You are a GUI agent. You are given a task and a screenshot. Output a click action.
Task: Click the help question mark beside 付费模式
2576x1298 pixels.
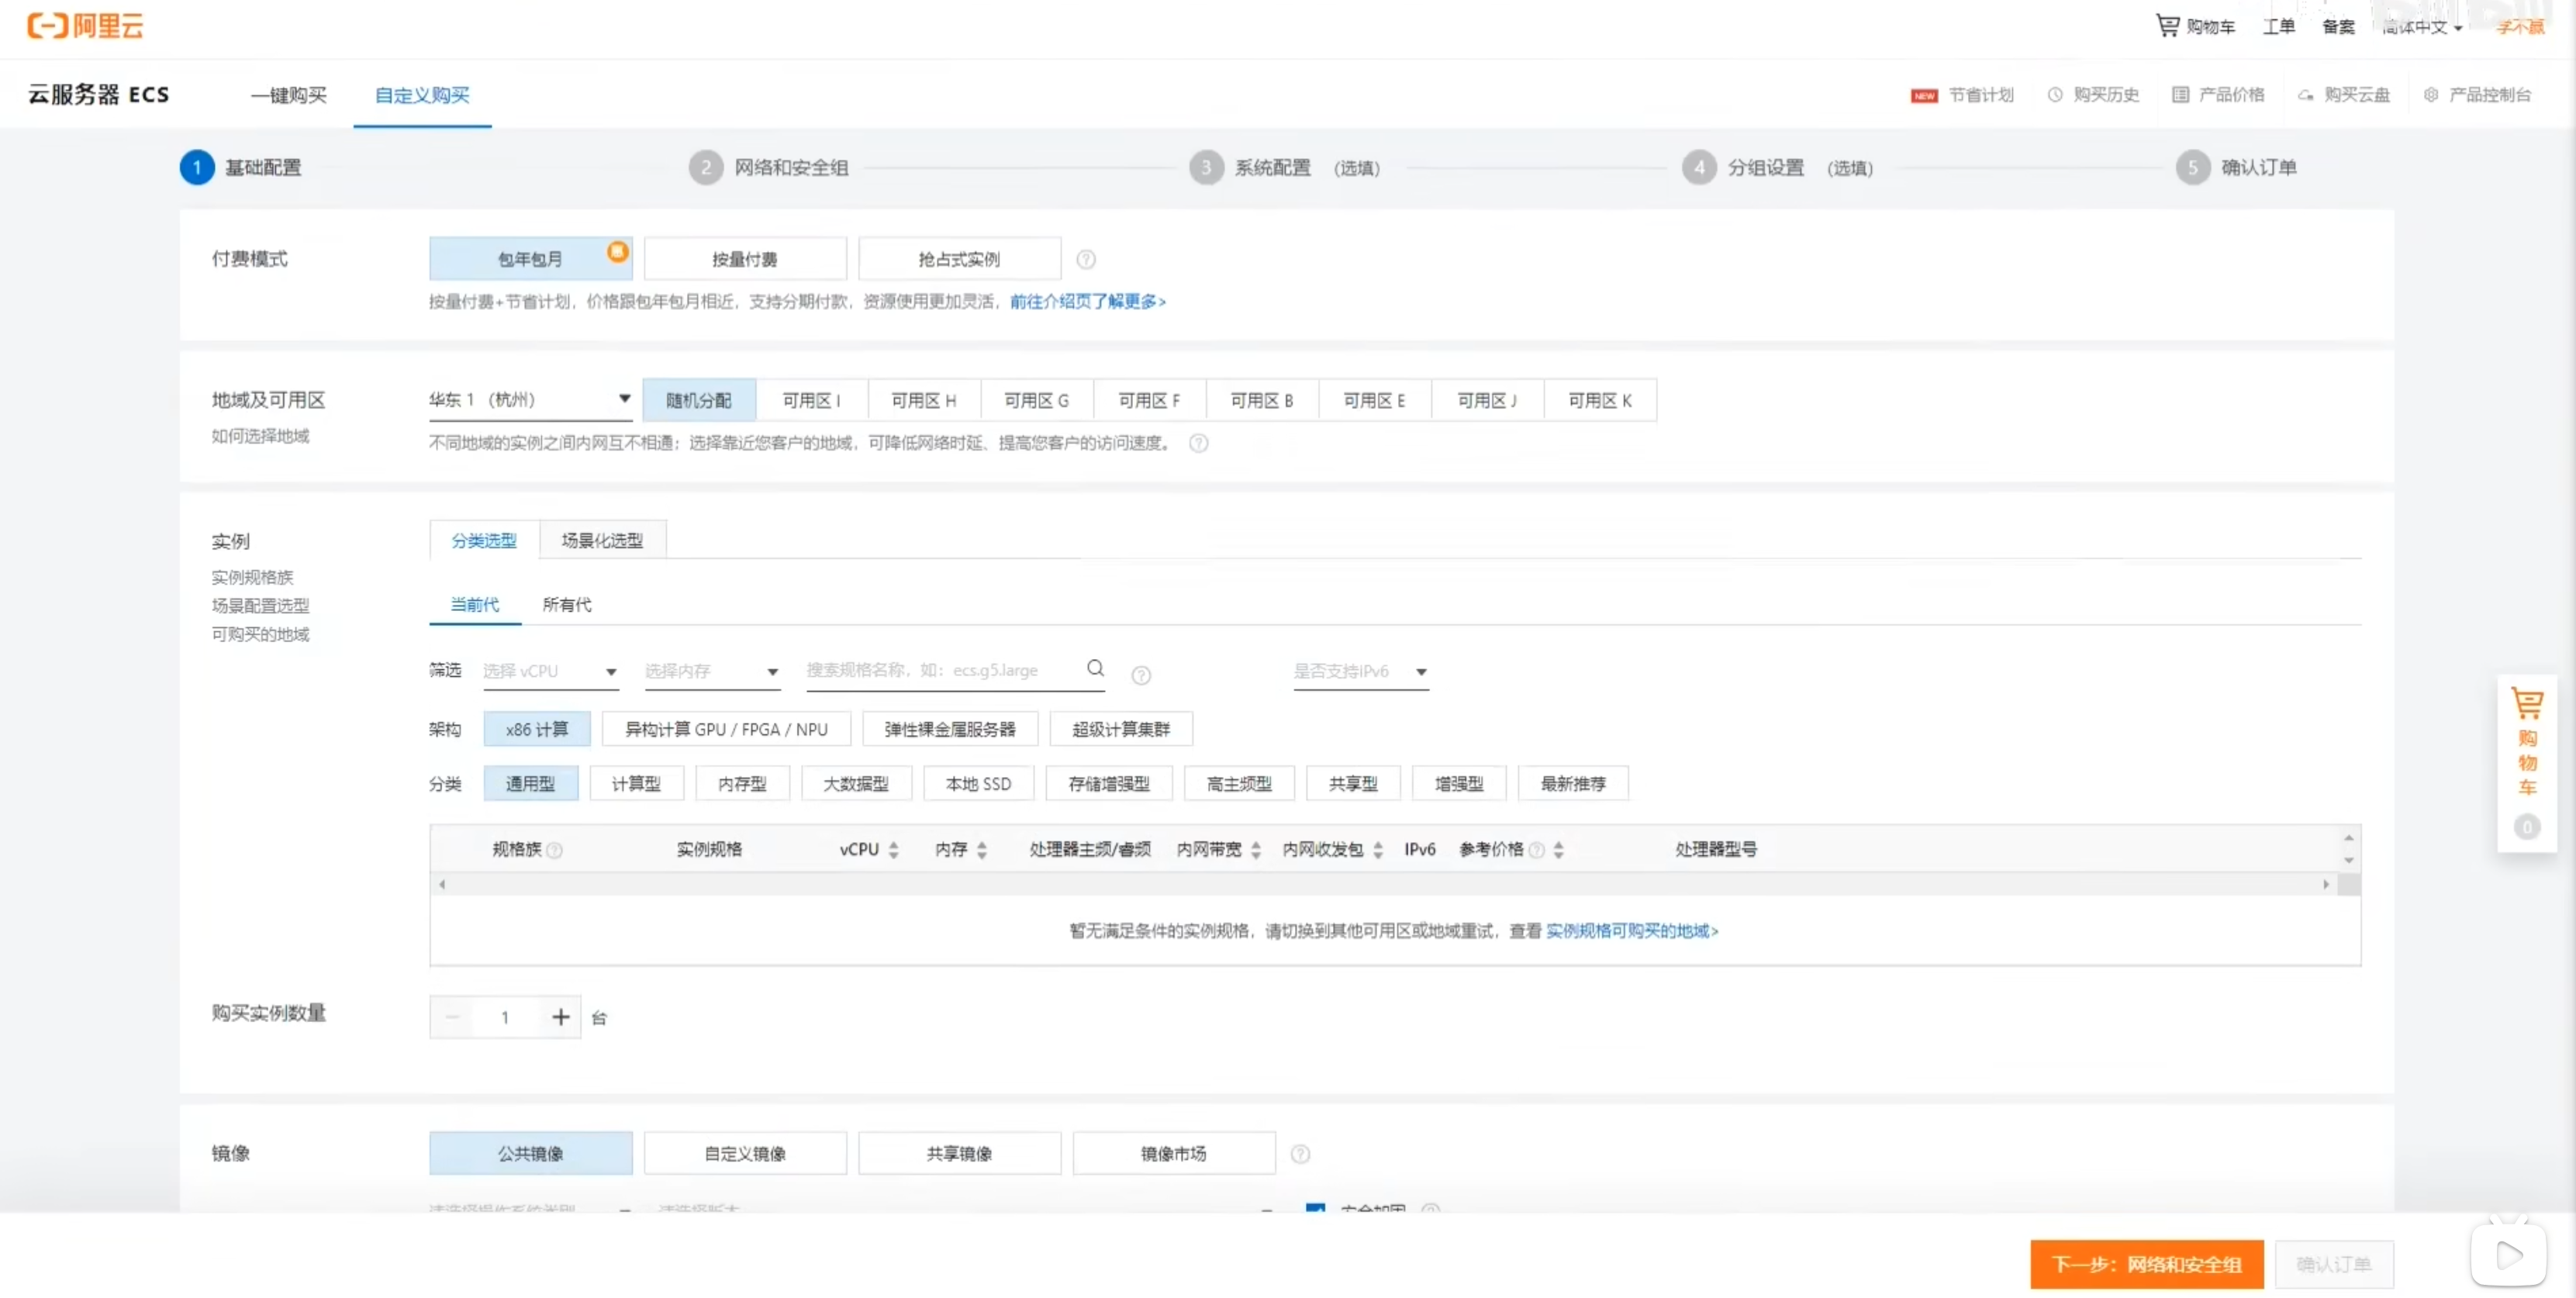[1085, 259]
